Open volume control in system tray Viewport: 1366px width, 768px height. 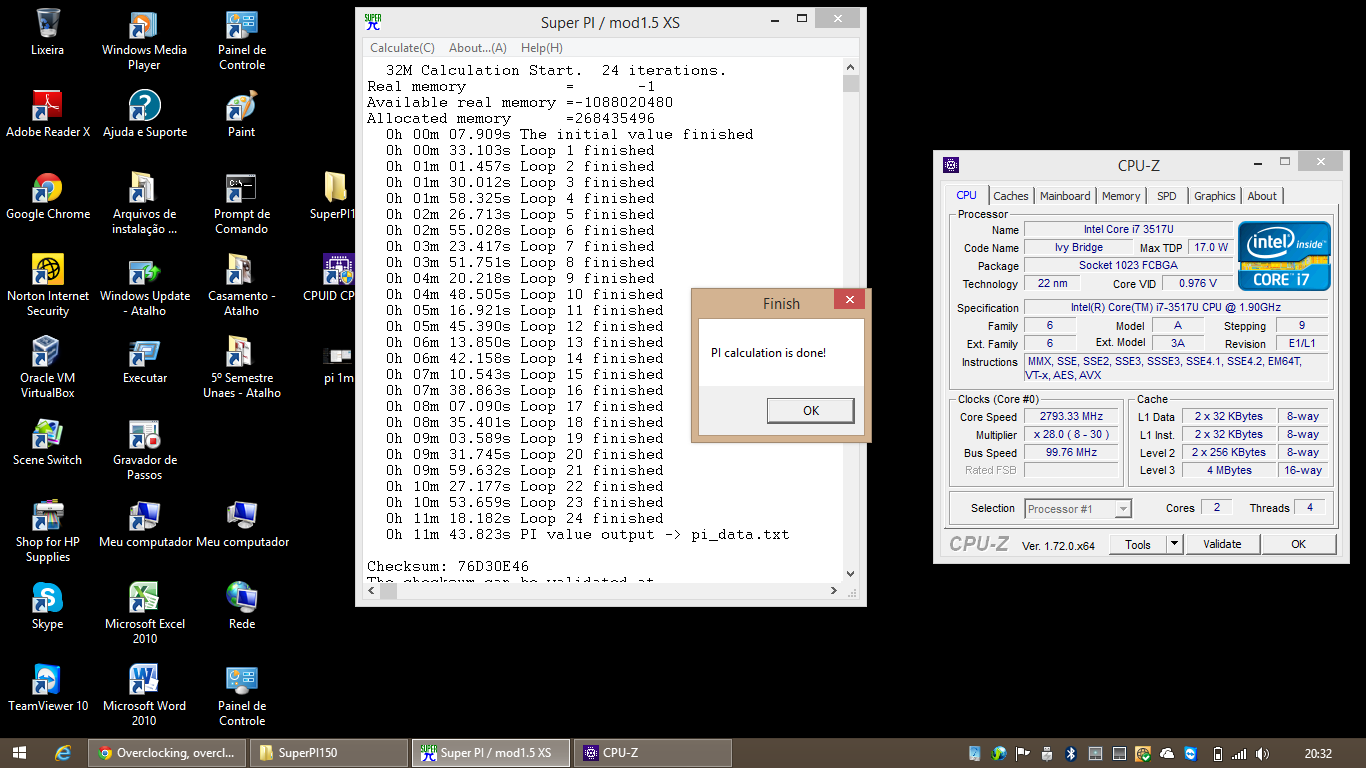coord(1262,753)
